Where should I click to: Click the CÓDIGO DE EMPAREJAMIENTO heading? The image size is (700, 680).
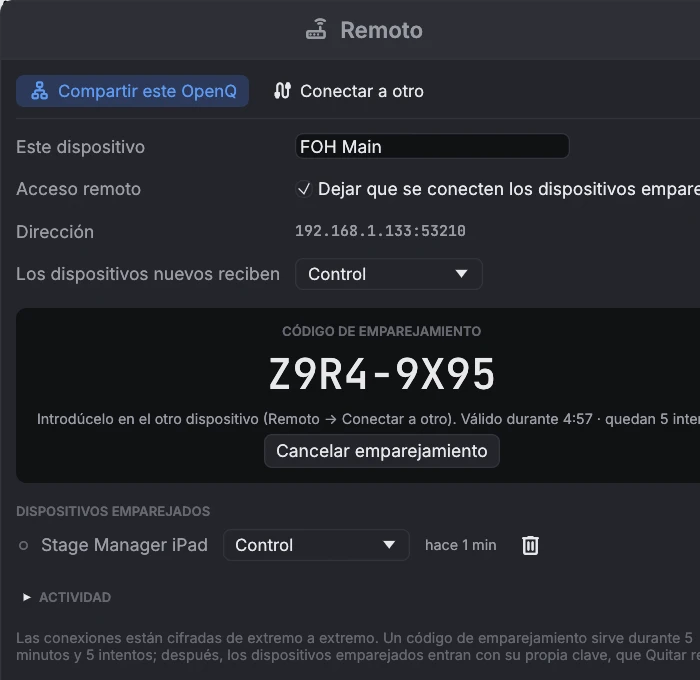pyautogui.click(x=382, y=331)
